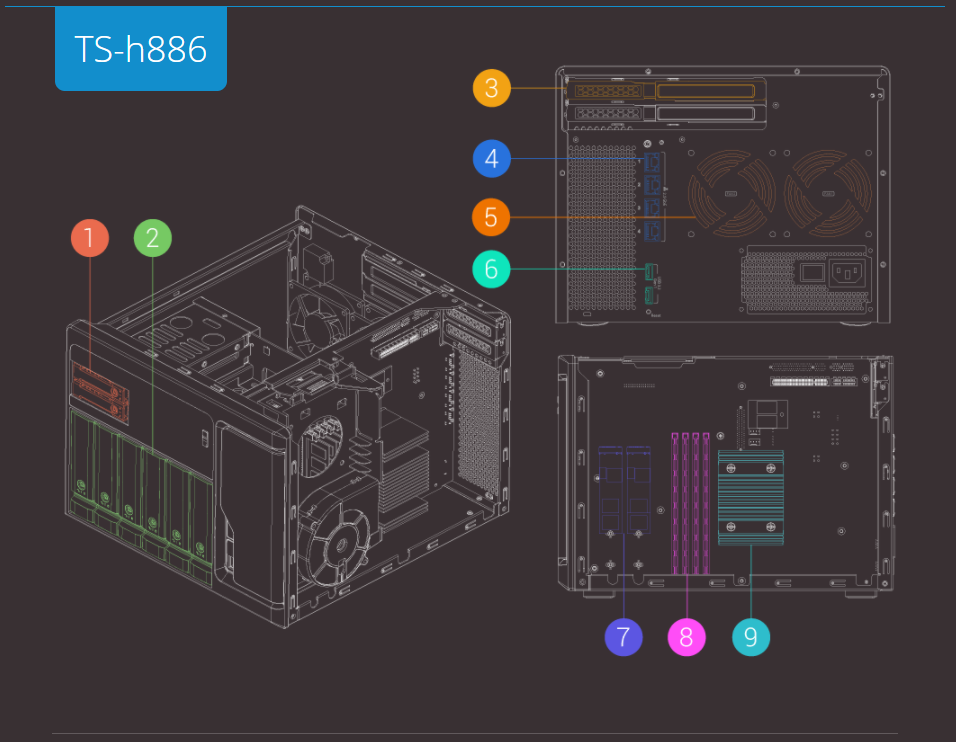Click the power rocker switch on rear panel
The image size is (956, 742).
(x=811, y=271)
